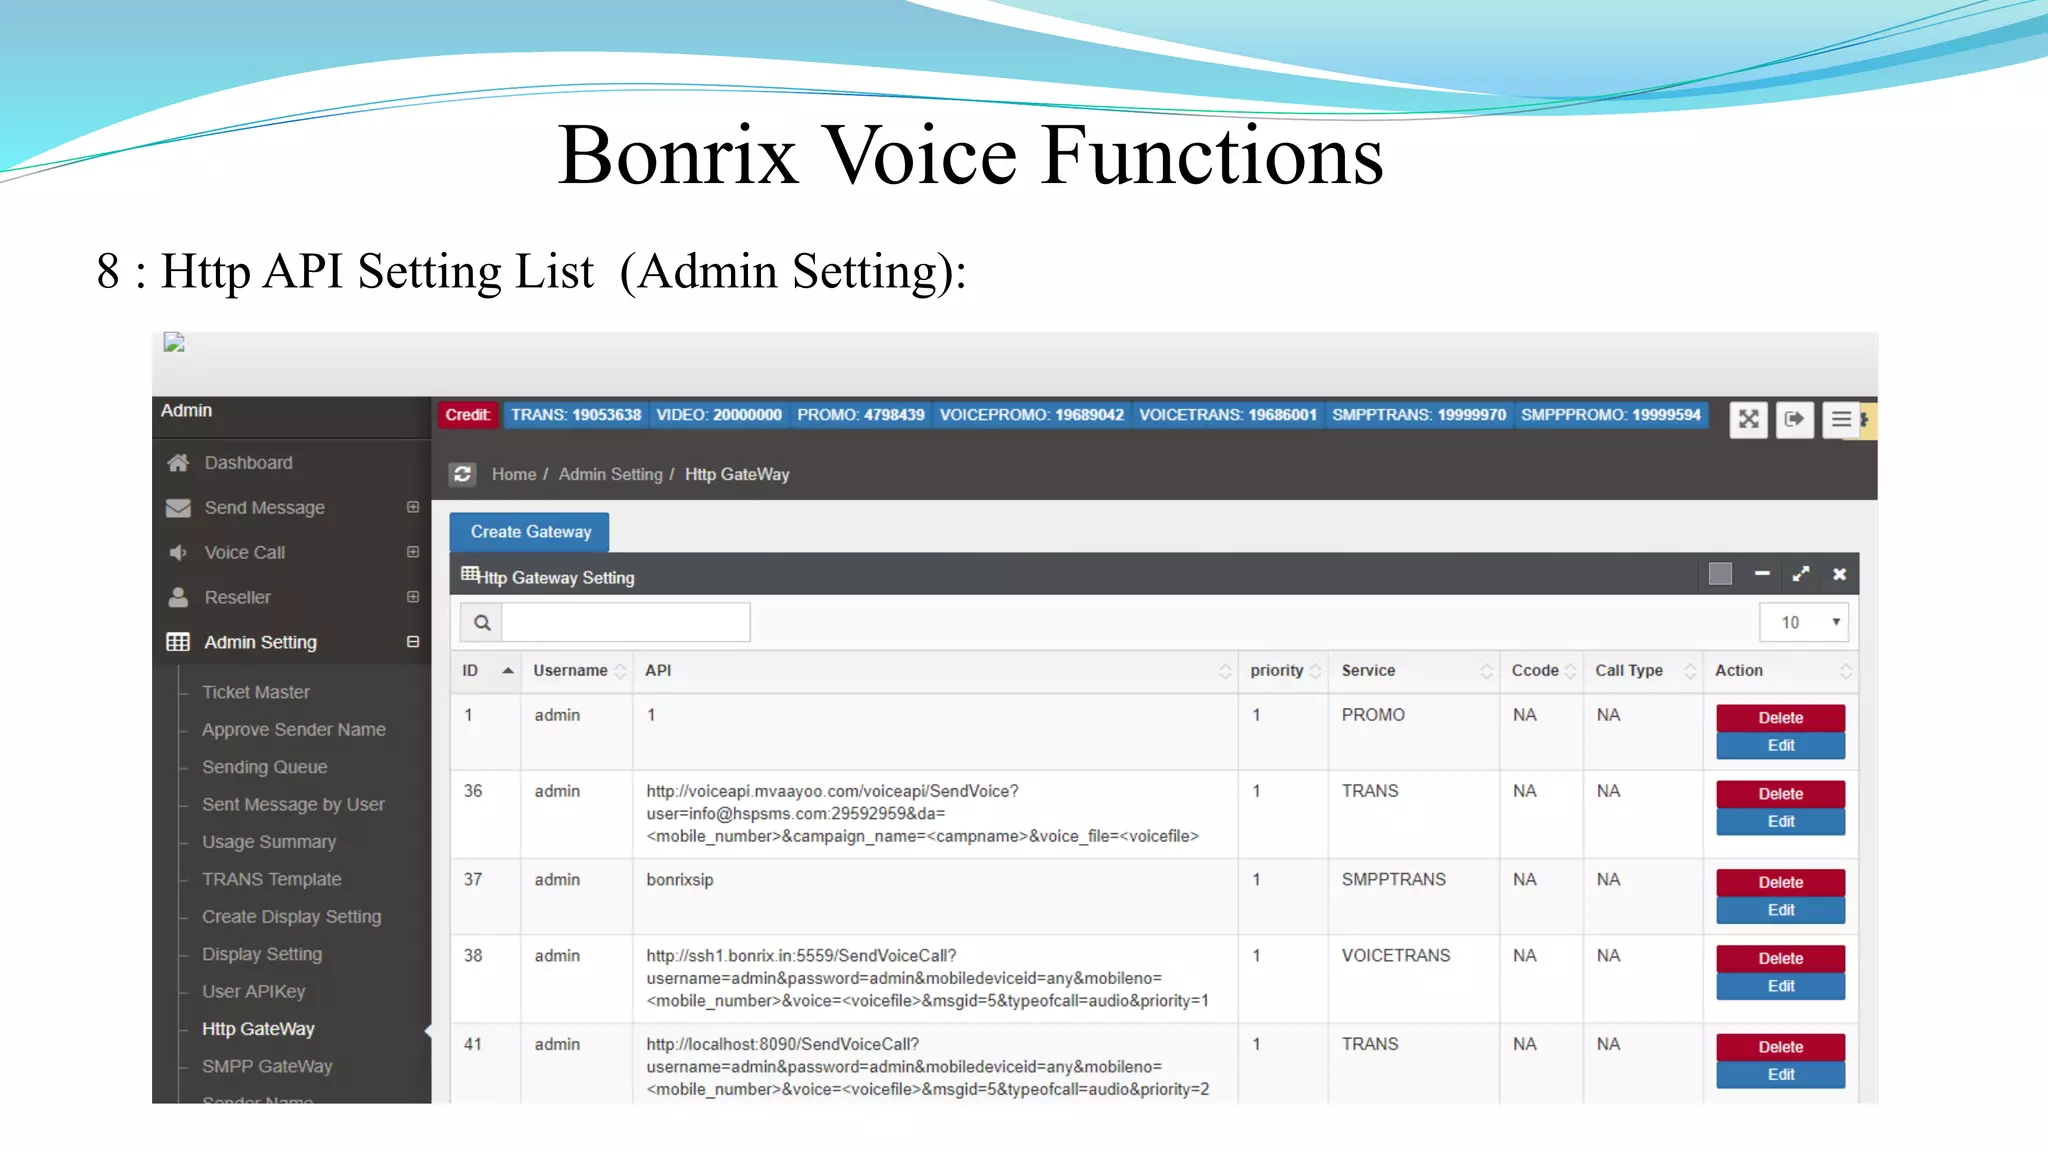Open the page size dropdown showing 10

[x=1804, y=622]
